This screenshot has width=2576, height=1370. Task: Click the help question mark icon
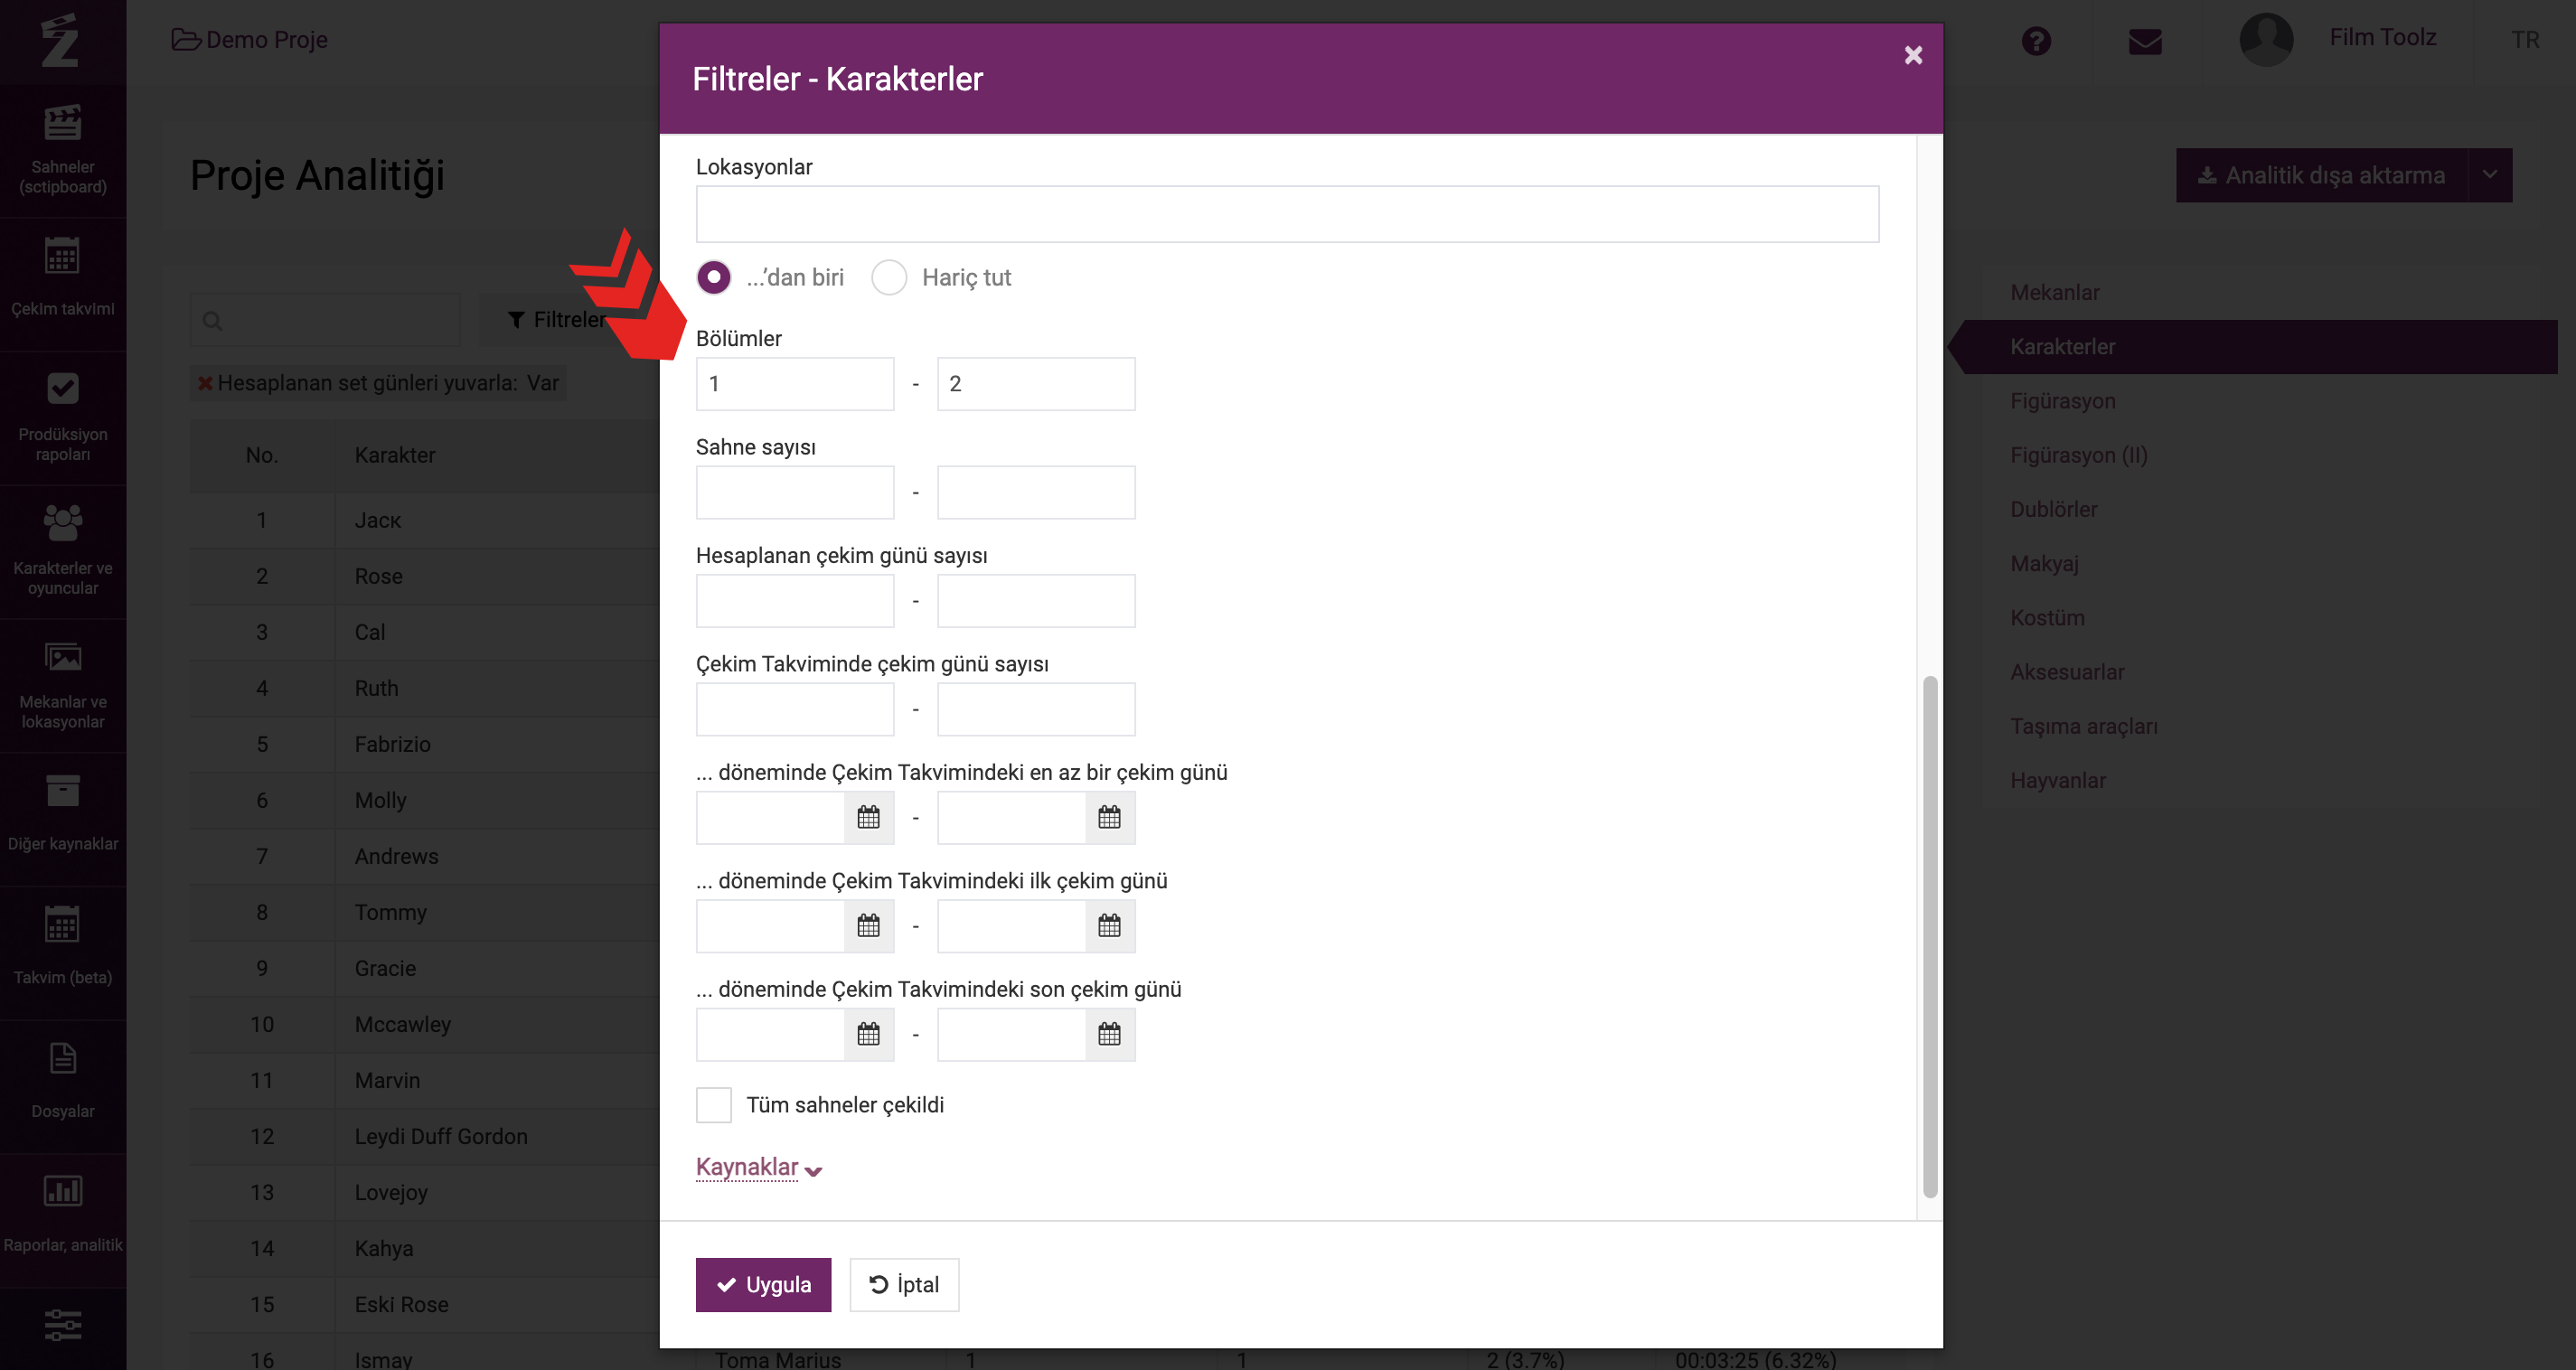point(2036,41)
